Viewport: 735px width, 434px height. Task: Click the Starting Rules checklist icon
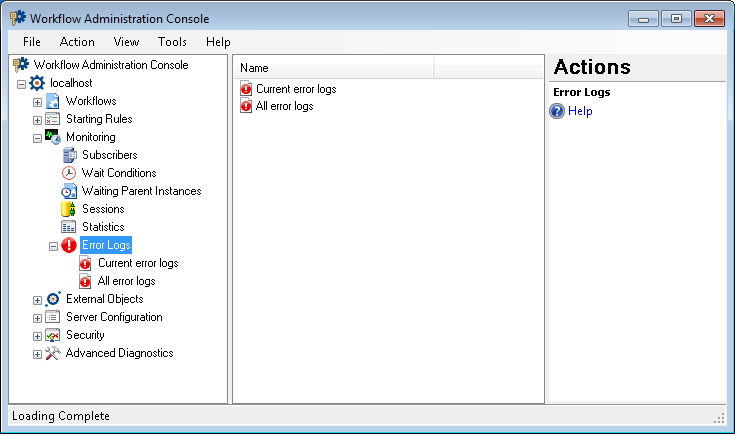point(52,119)
